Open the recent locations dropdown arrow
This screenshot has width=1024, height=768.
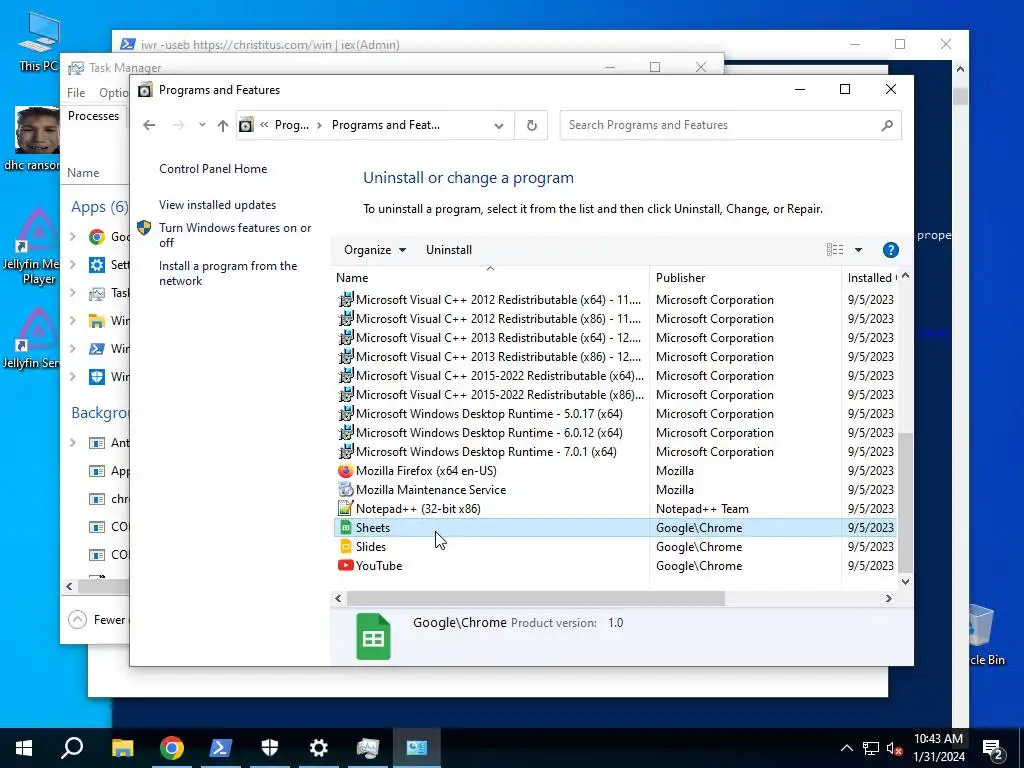tap(202, 125)
